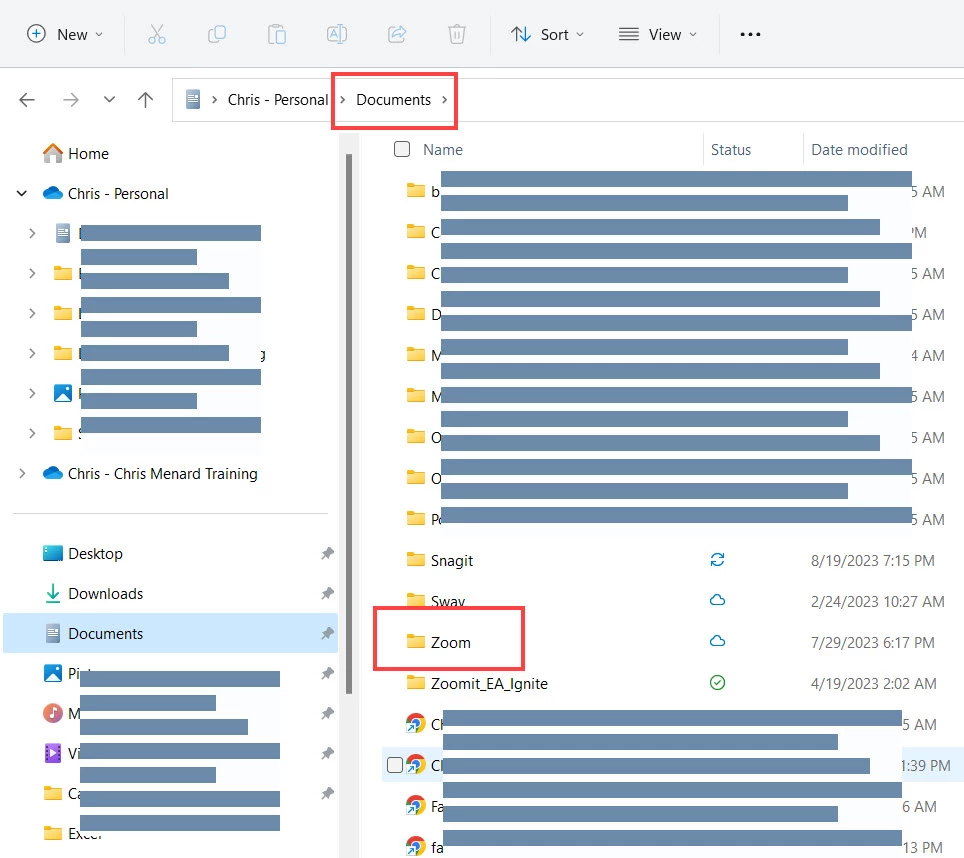The width and height of the screenshot is (964, 858).
Task: Click the Snagit folder icon
Action: coord(416,560)
